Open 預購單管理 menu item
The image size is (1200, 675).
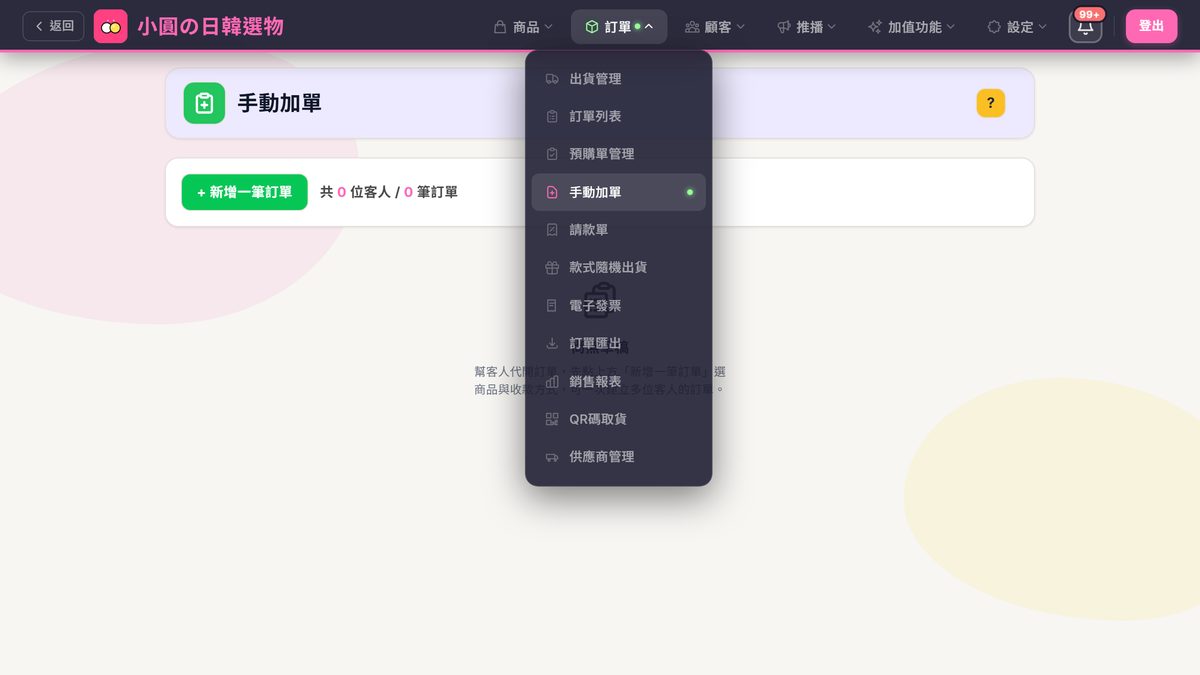pyautogui.click(x=618, y=154)
